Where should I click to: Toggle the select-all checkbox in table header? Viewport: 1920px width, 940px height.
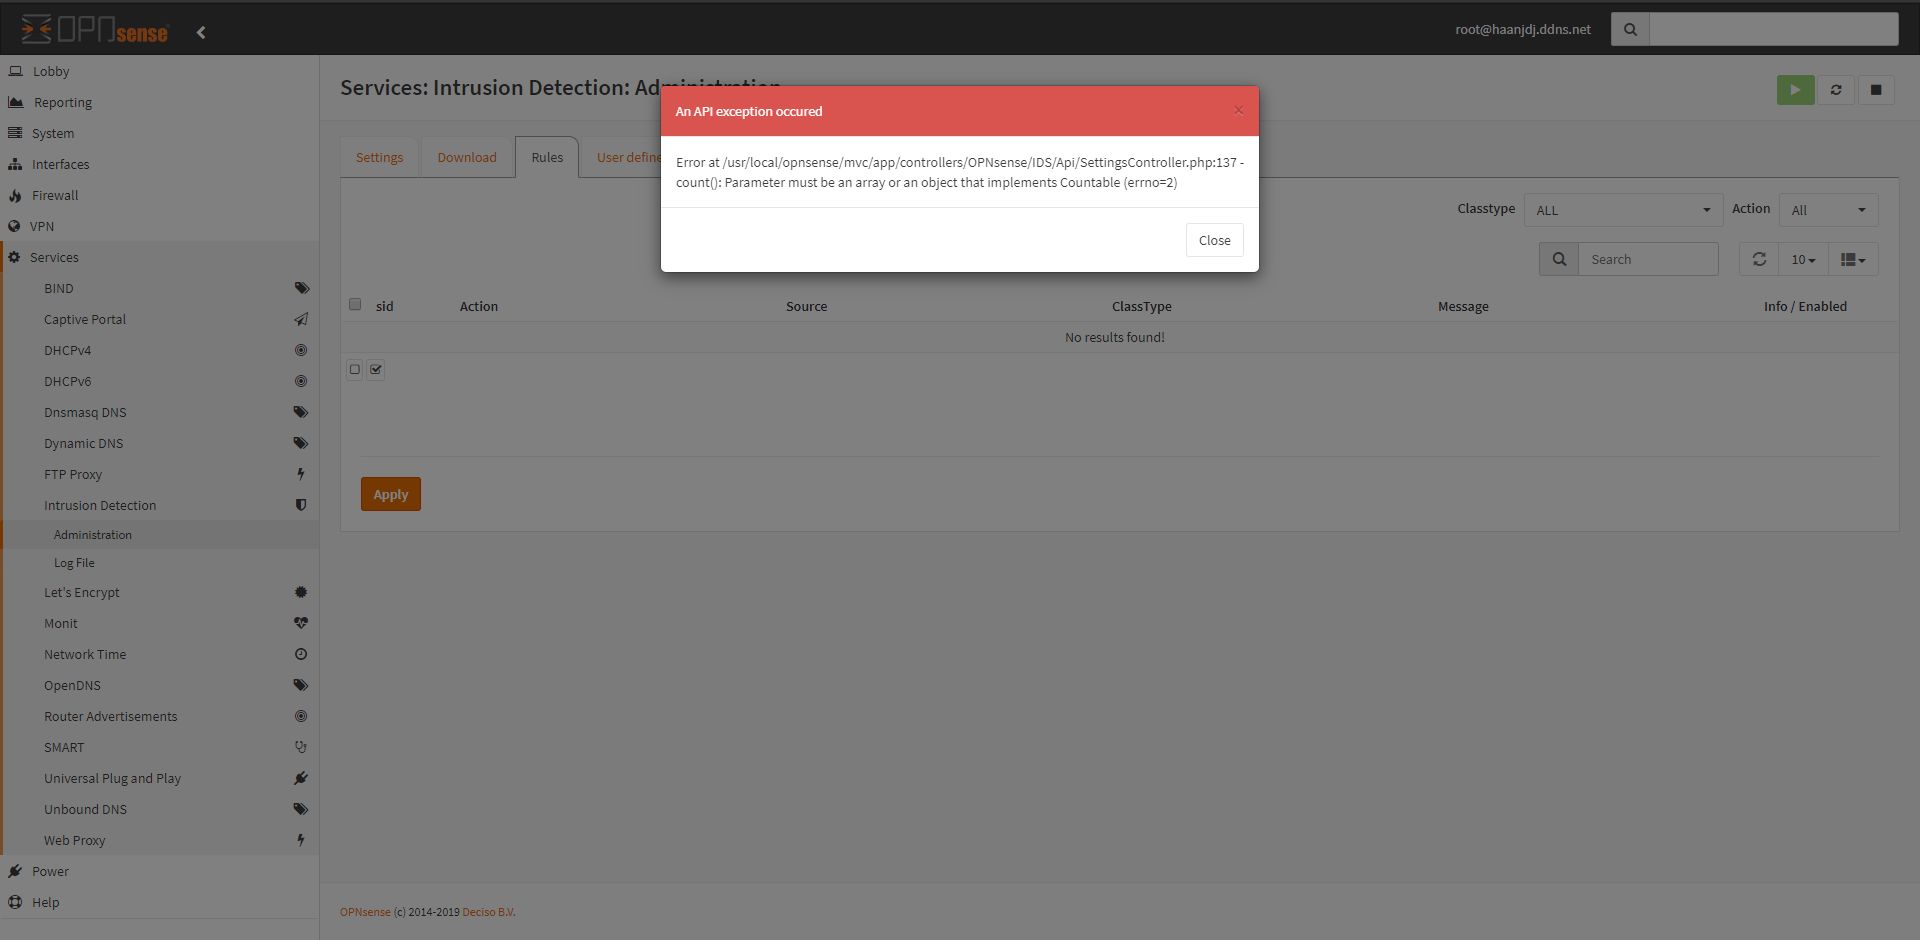(355, 304)
